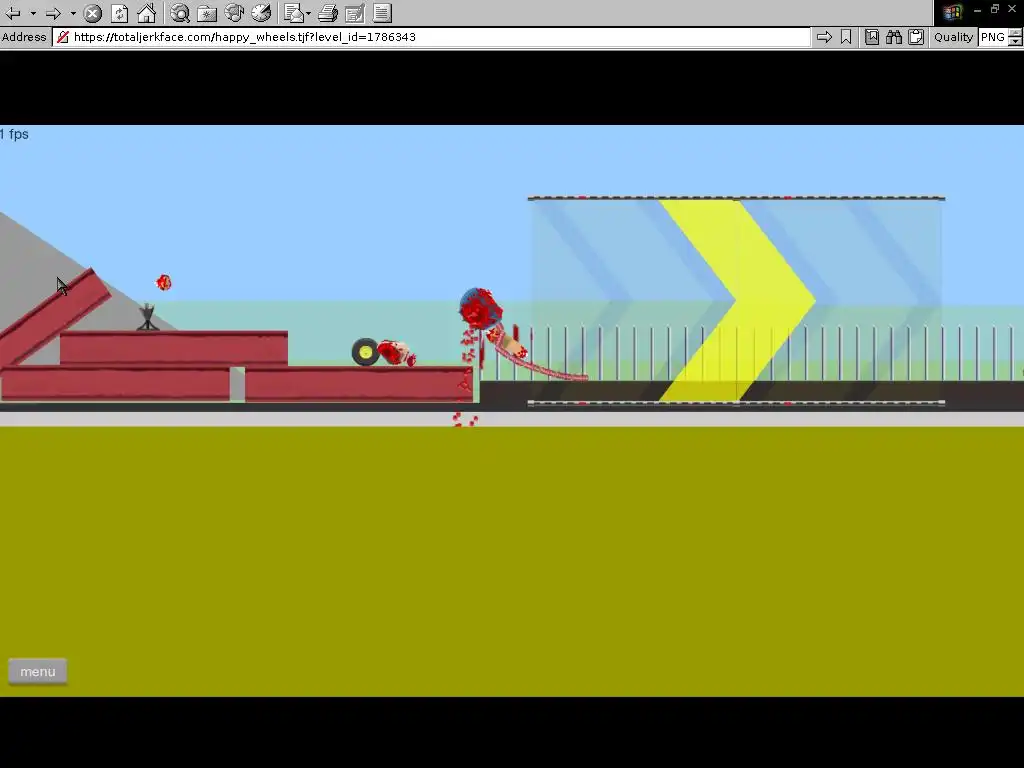Click the Quality PNG format field
The image size is (1024, 768).
tap(993, 37)
